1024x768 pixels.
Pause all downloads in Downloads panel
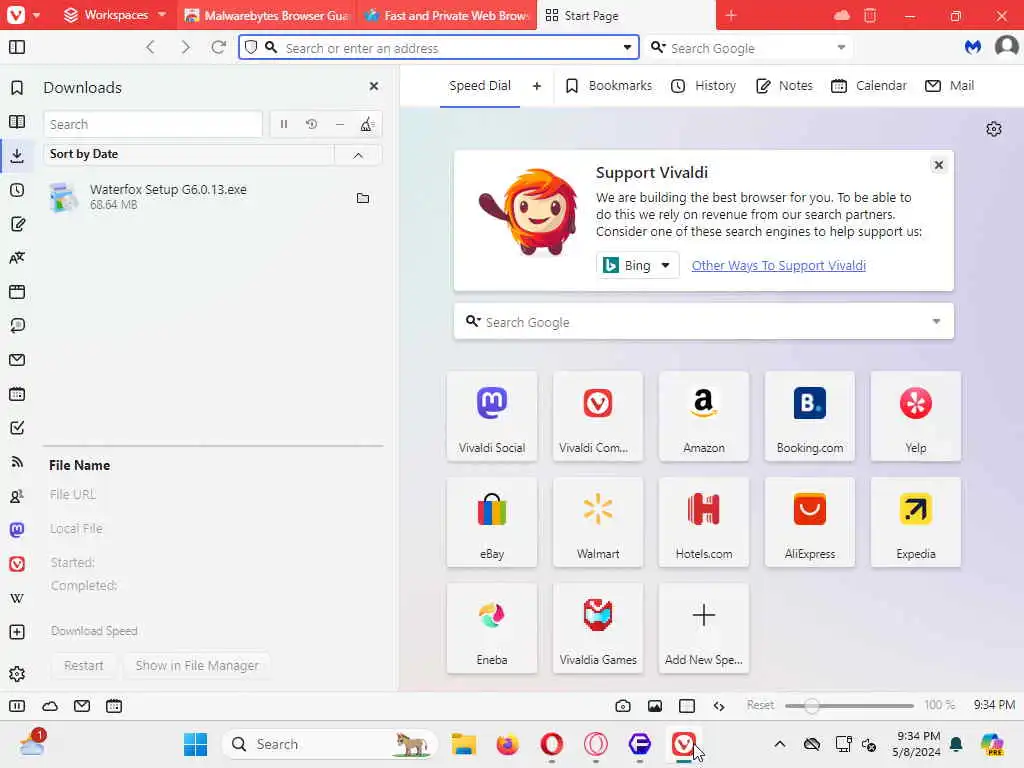(283, 124)
